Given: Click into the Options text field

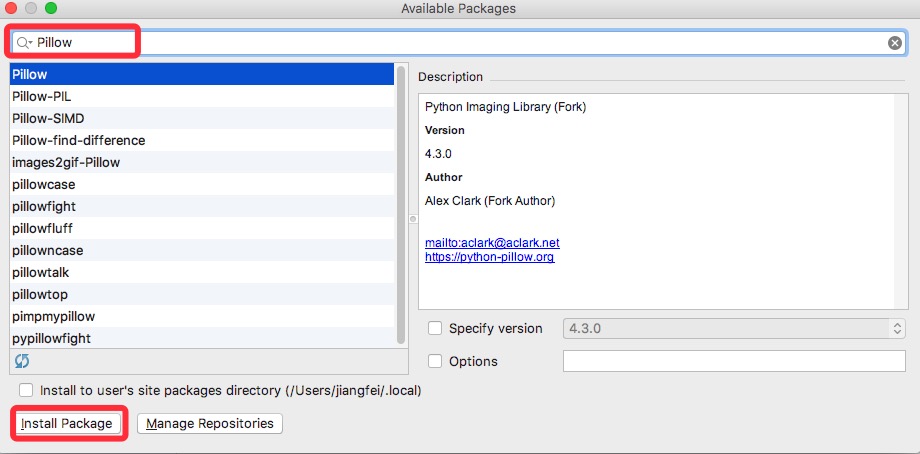Looking at the screenshot, I should tap(734, 361).
